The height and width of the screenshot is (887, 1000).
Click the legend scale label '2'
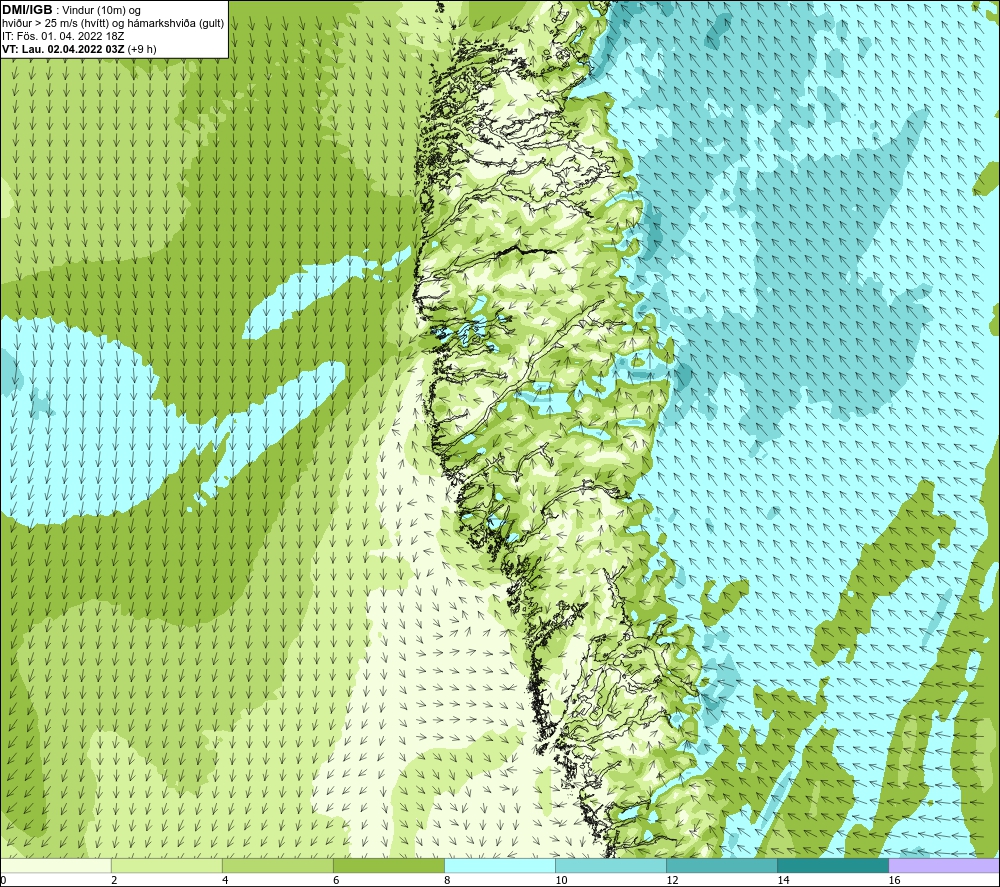[114, 880]
